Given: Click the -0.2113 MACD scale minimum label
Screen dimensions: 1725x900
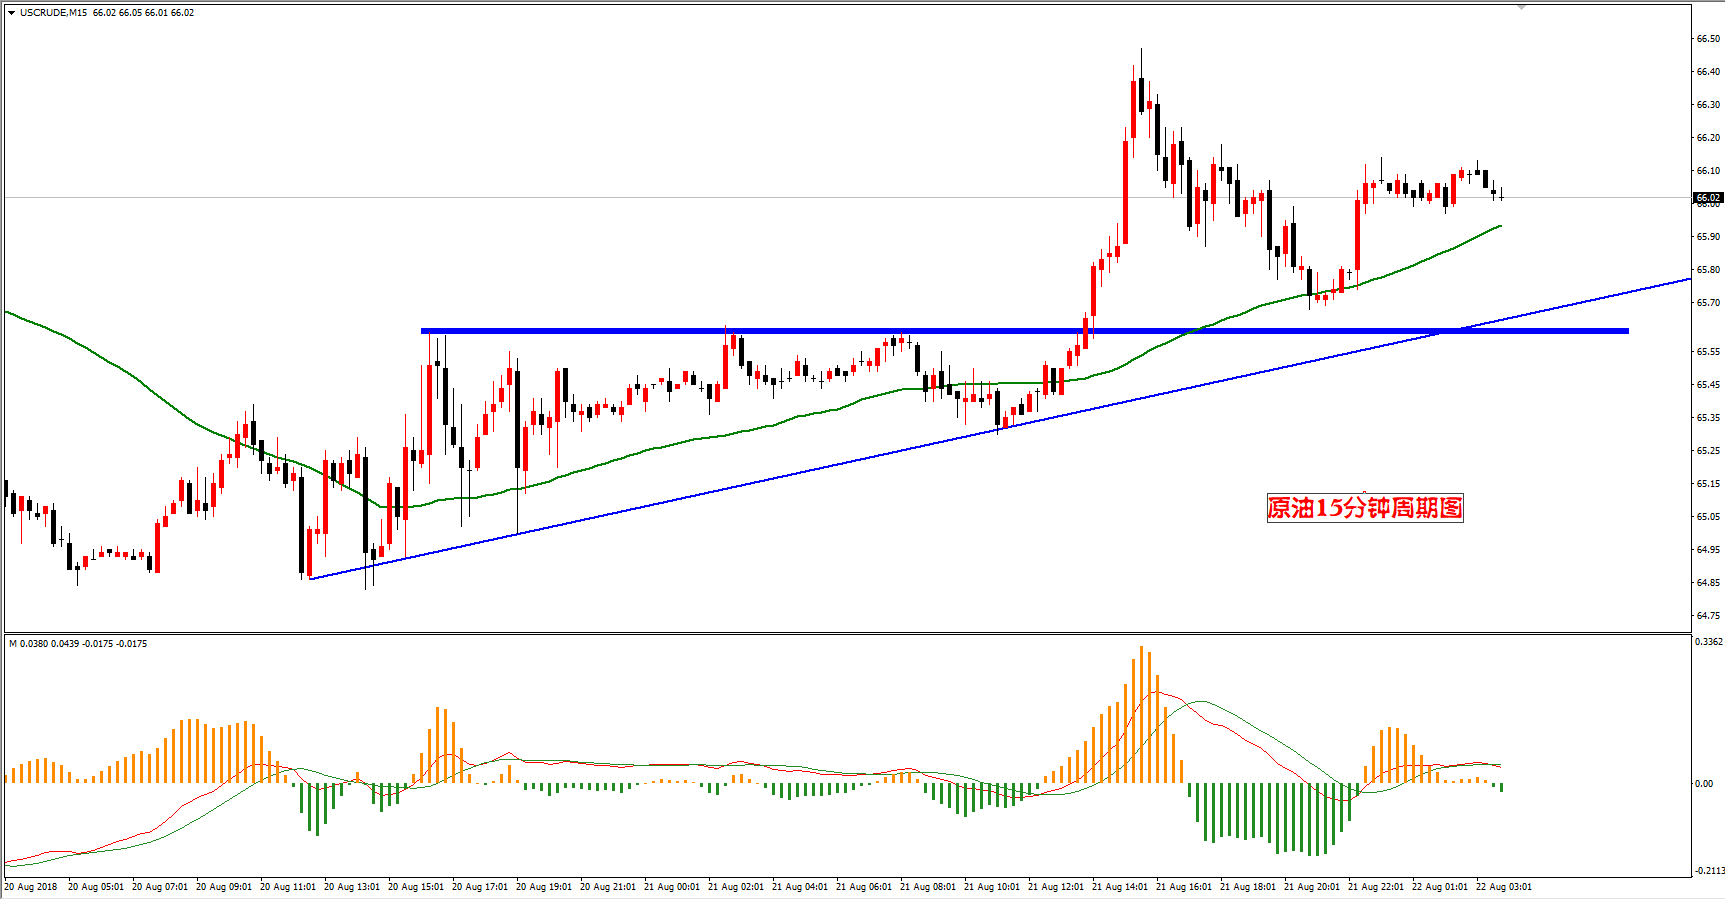Looking at the screenshot, I should point(1709,871).
